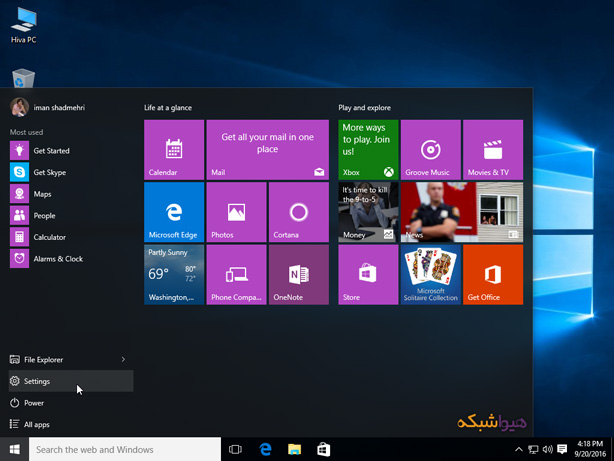
Task: Open the Microsoft Solitaire Collection tile
Action: [x=430, y=275]
